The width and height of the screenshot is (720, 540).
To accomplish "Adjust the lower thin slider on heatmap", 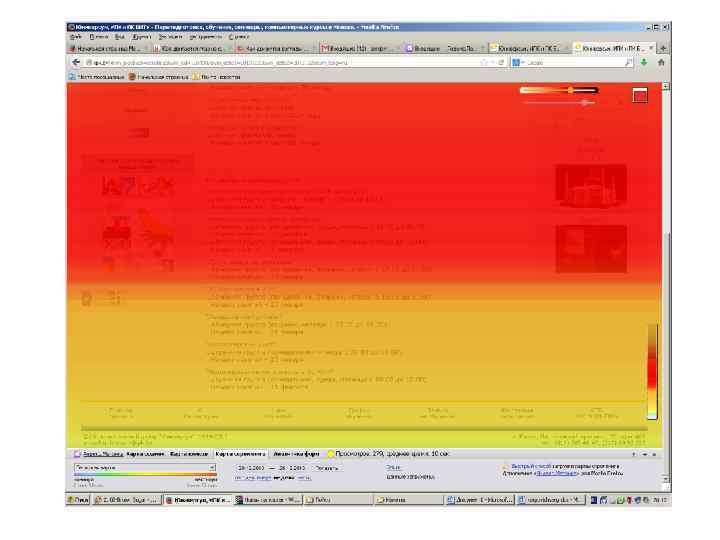I will (x=560, y=103).
